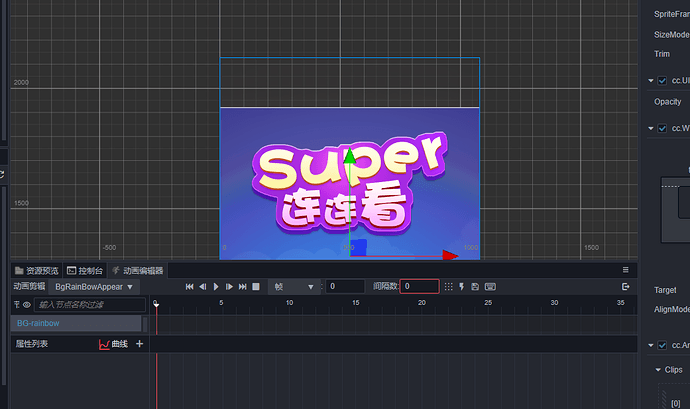Viewport: 690px width, 409px height.
Task: Step to previous frame button
Action: pyautogui.click(x=202, y=287)
